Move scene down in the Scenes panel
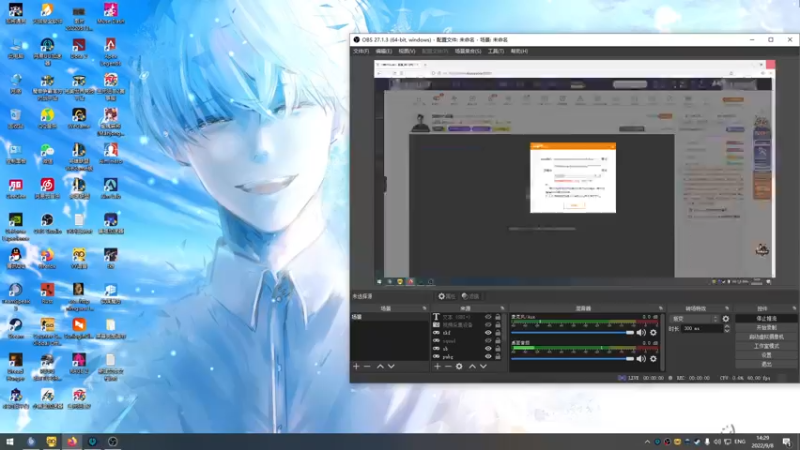Image resolution: width=800 pixels, height=450 pixels. click(x=391, y=366)
